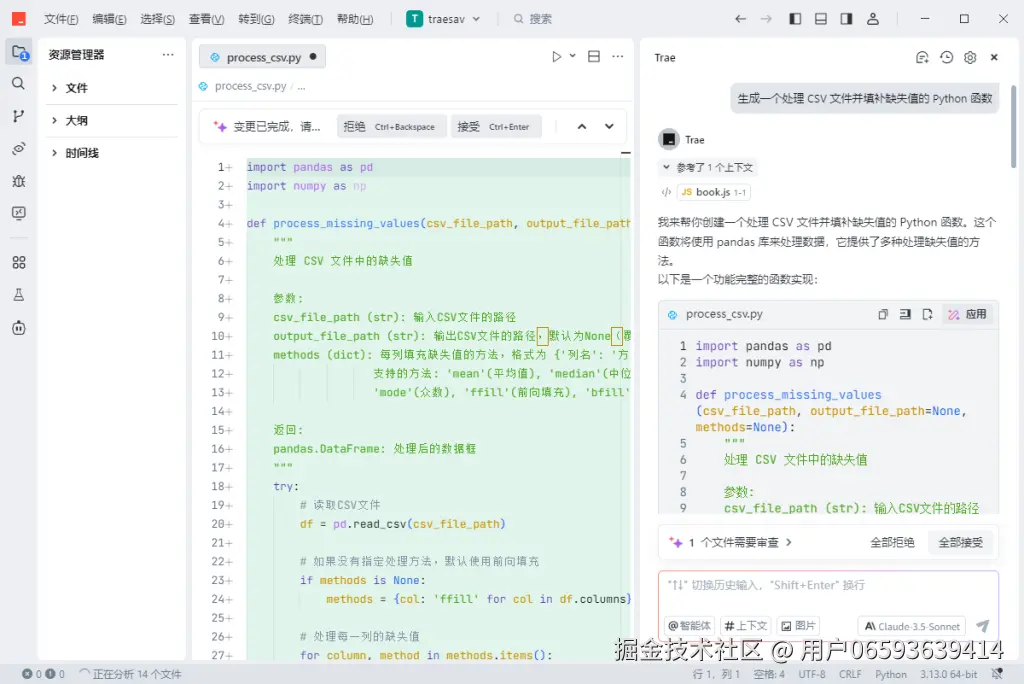Viewport: 1024px width, 684px height.
Task: Open the Extensions view
Action: click(x=19, y=263)
